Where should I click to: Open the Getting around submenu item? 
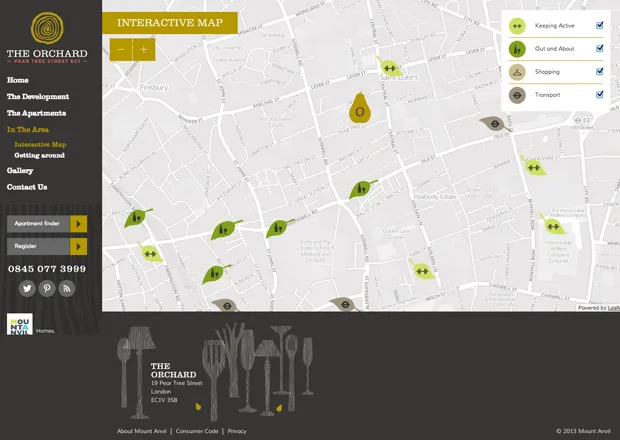pos(40,155)
